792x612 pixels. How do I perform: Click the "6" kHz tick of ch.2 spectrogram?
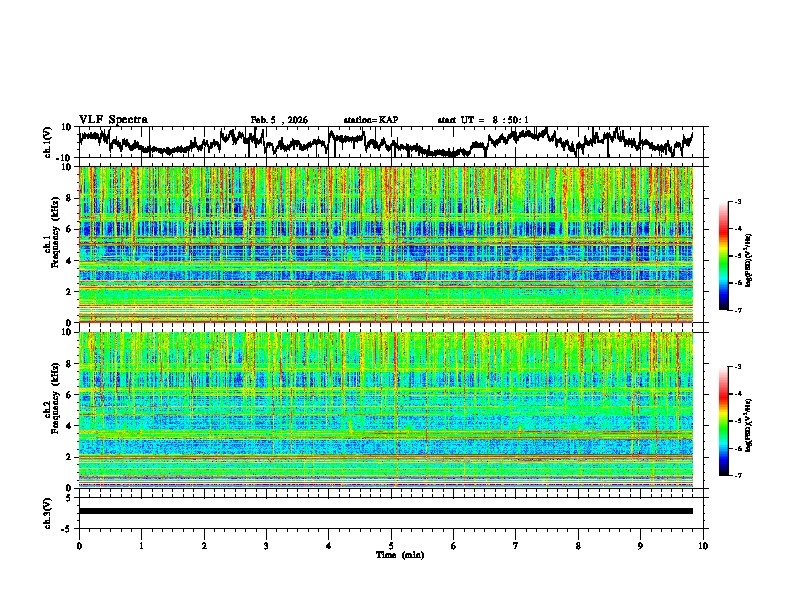coord(70,395)
